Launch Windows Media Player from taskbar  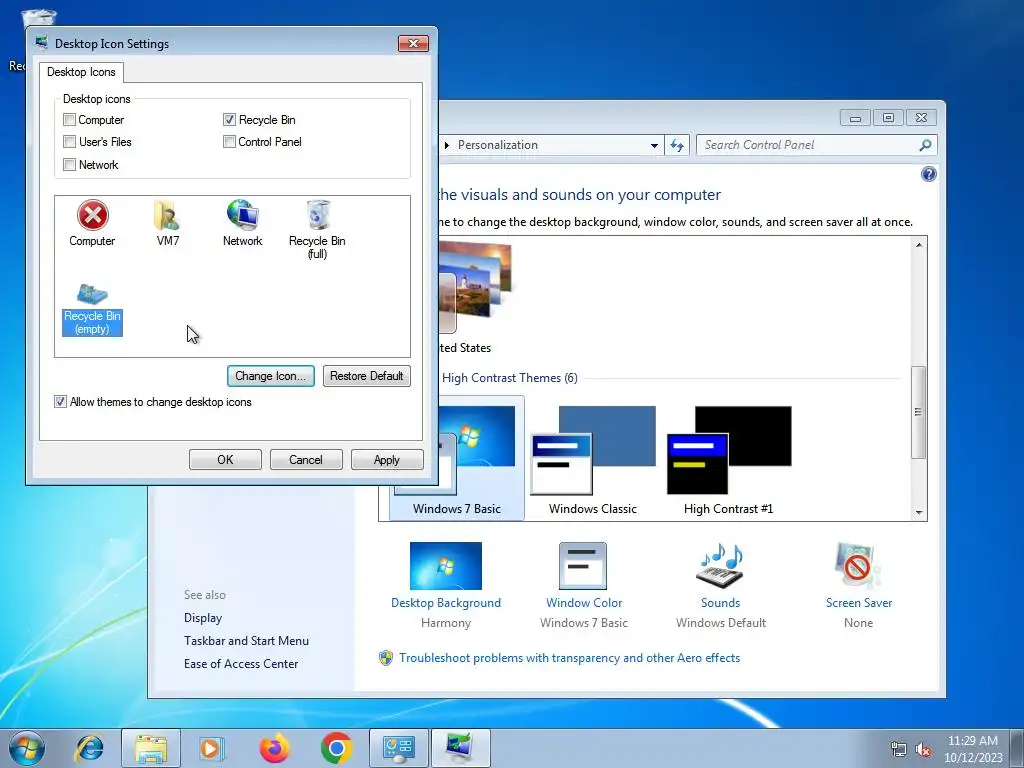(212, 748)
